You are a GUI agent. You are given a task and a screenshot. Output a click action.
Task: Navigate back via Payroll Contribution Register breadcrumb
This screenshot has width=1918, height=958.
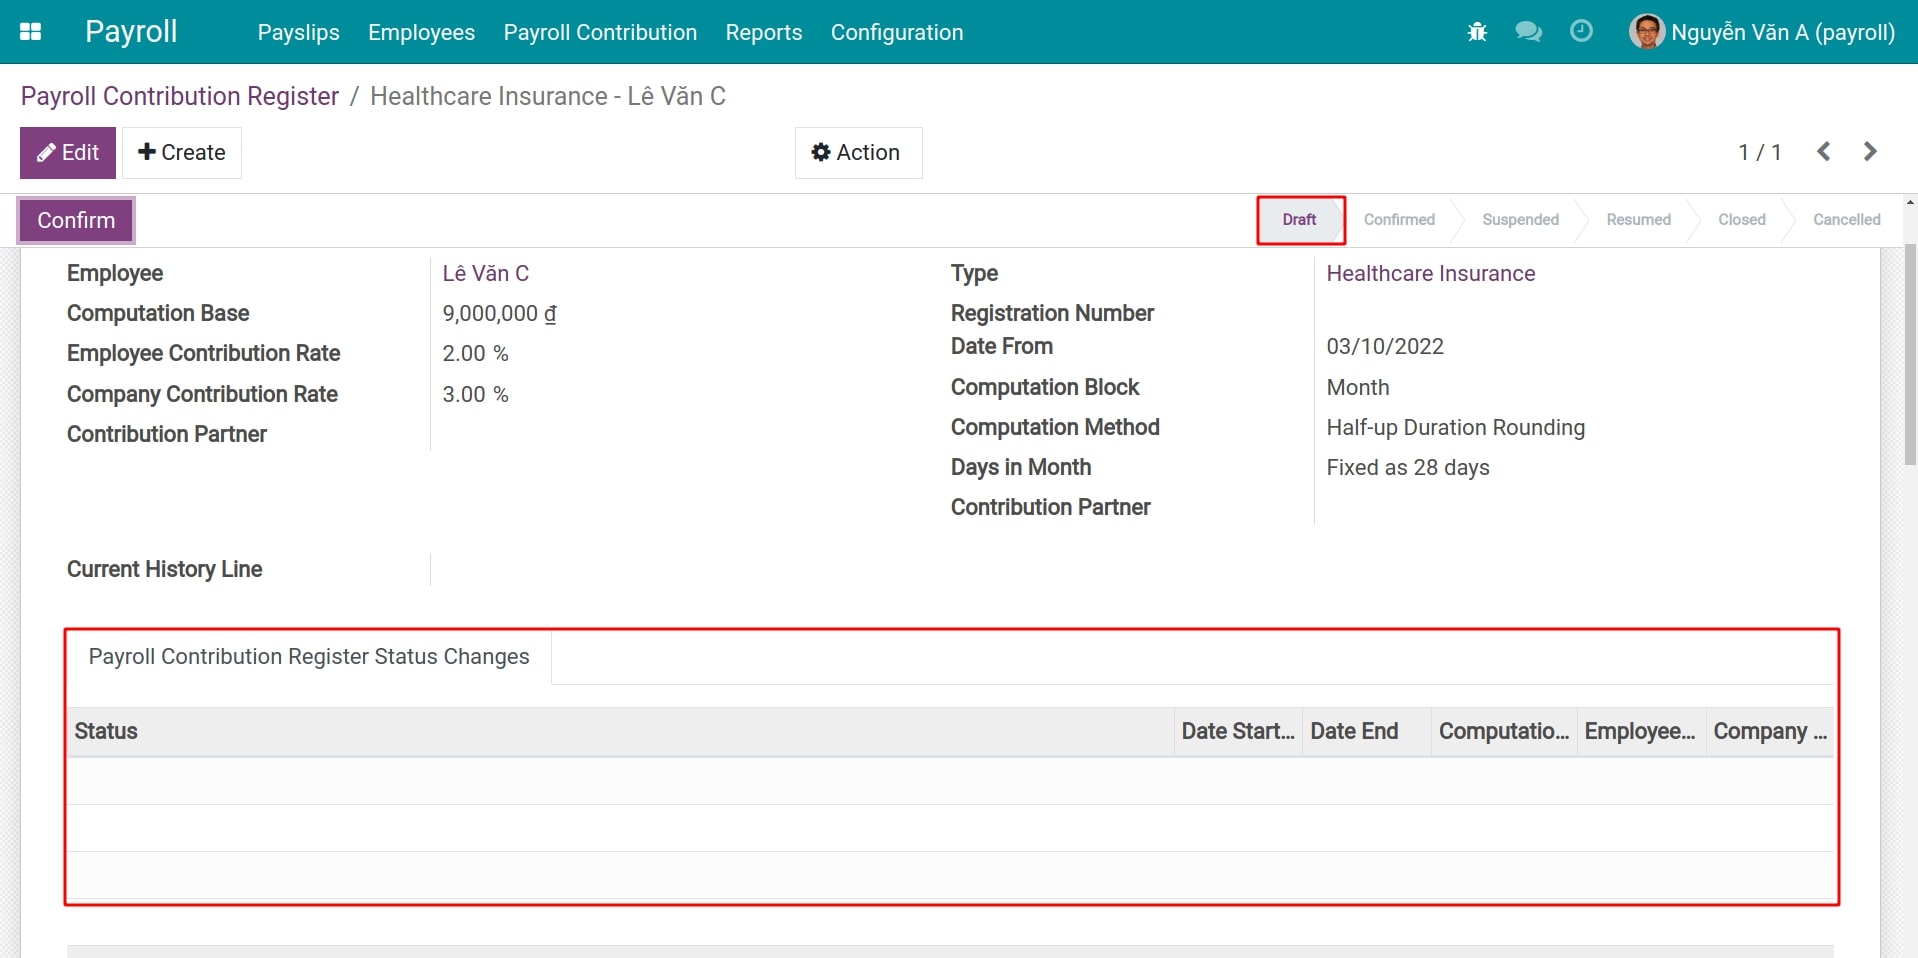179,96
